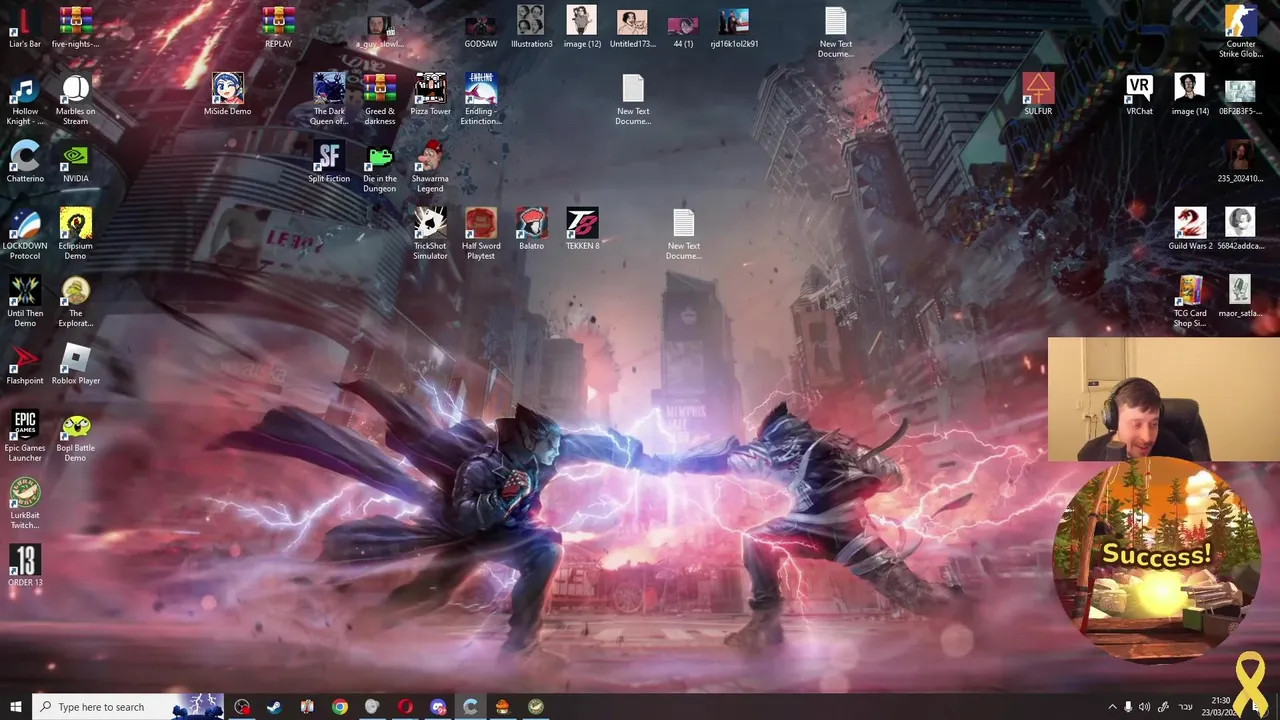Expand the hidden system tray icons

[x=1112, y=707]
